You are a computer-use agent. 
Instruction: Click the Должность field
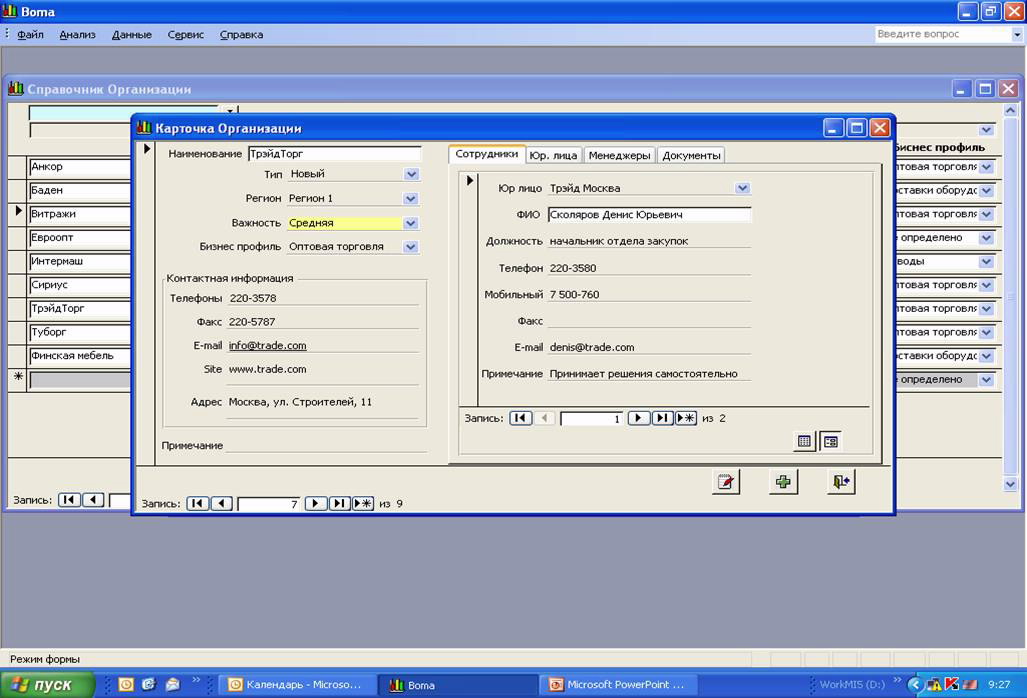(x=649, y=241)
